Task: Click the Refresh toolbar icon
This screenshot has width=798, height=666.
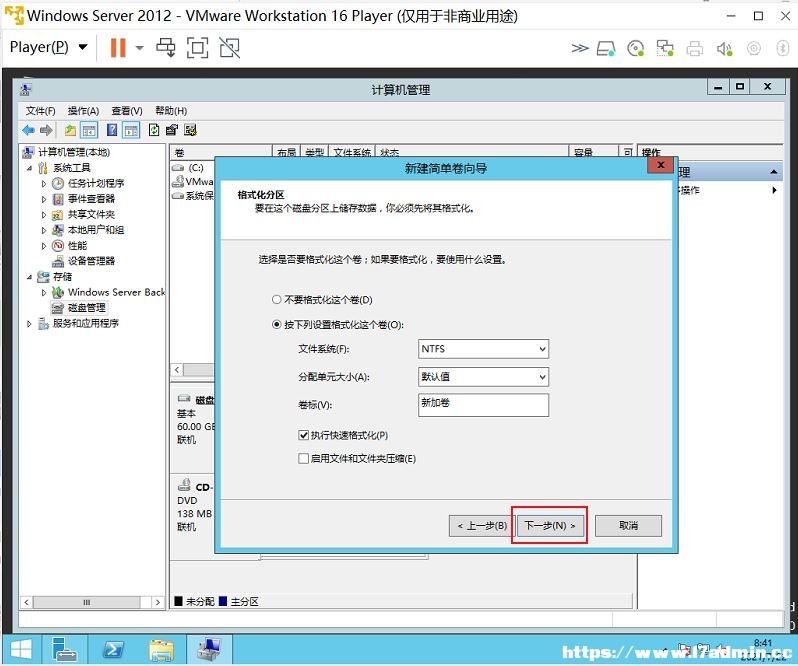Action: (154, 130)
